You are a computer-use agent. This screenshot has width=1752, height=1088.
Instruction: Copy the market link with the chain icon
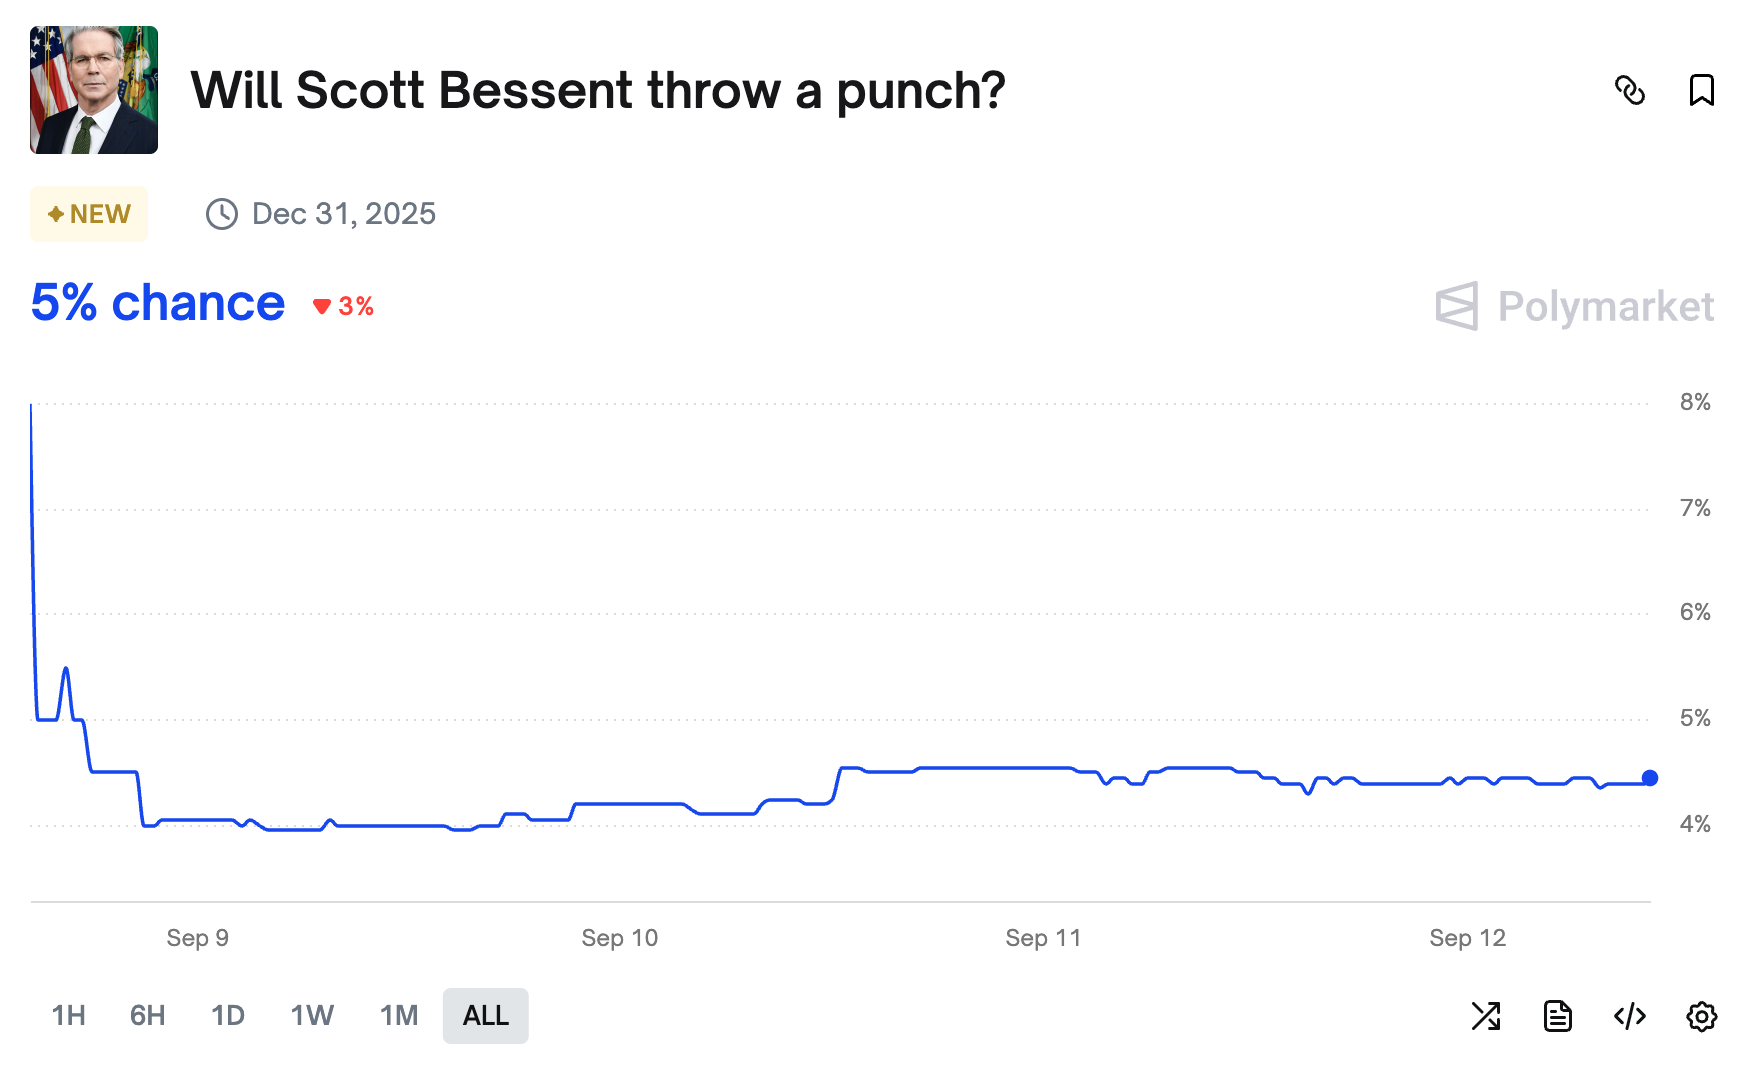pyautogui.click(x=1630, y=90)
